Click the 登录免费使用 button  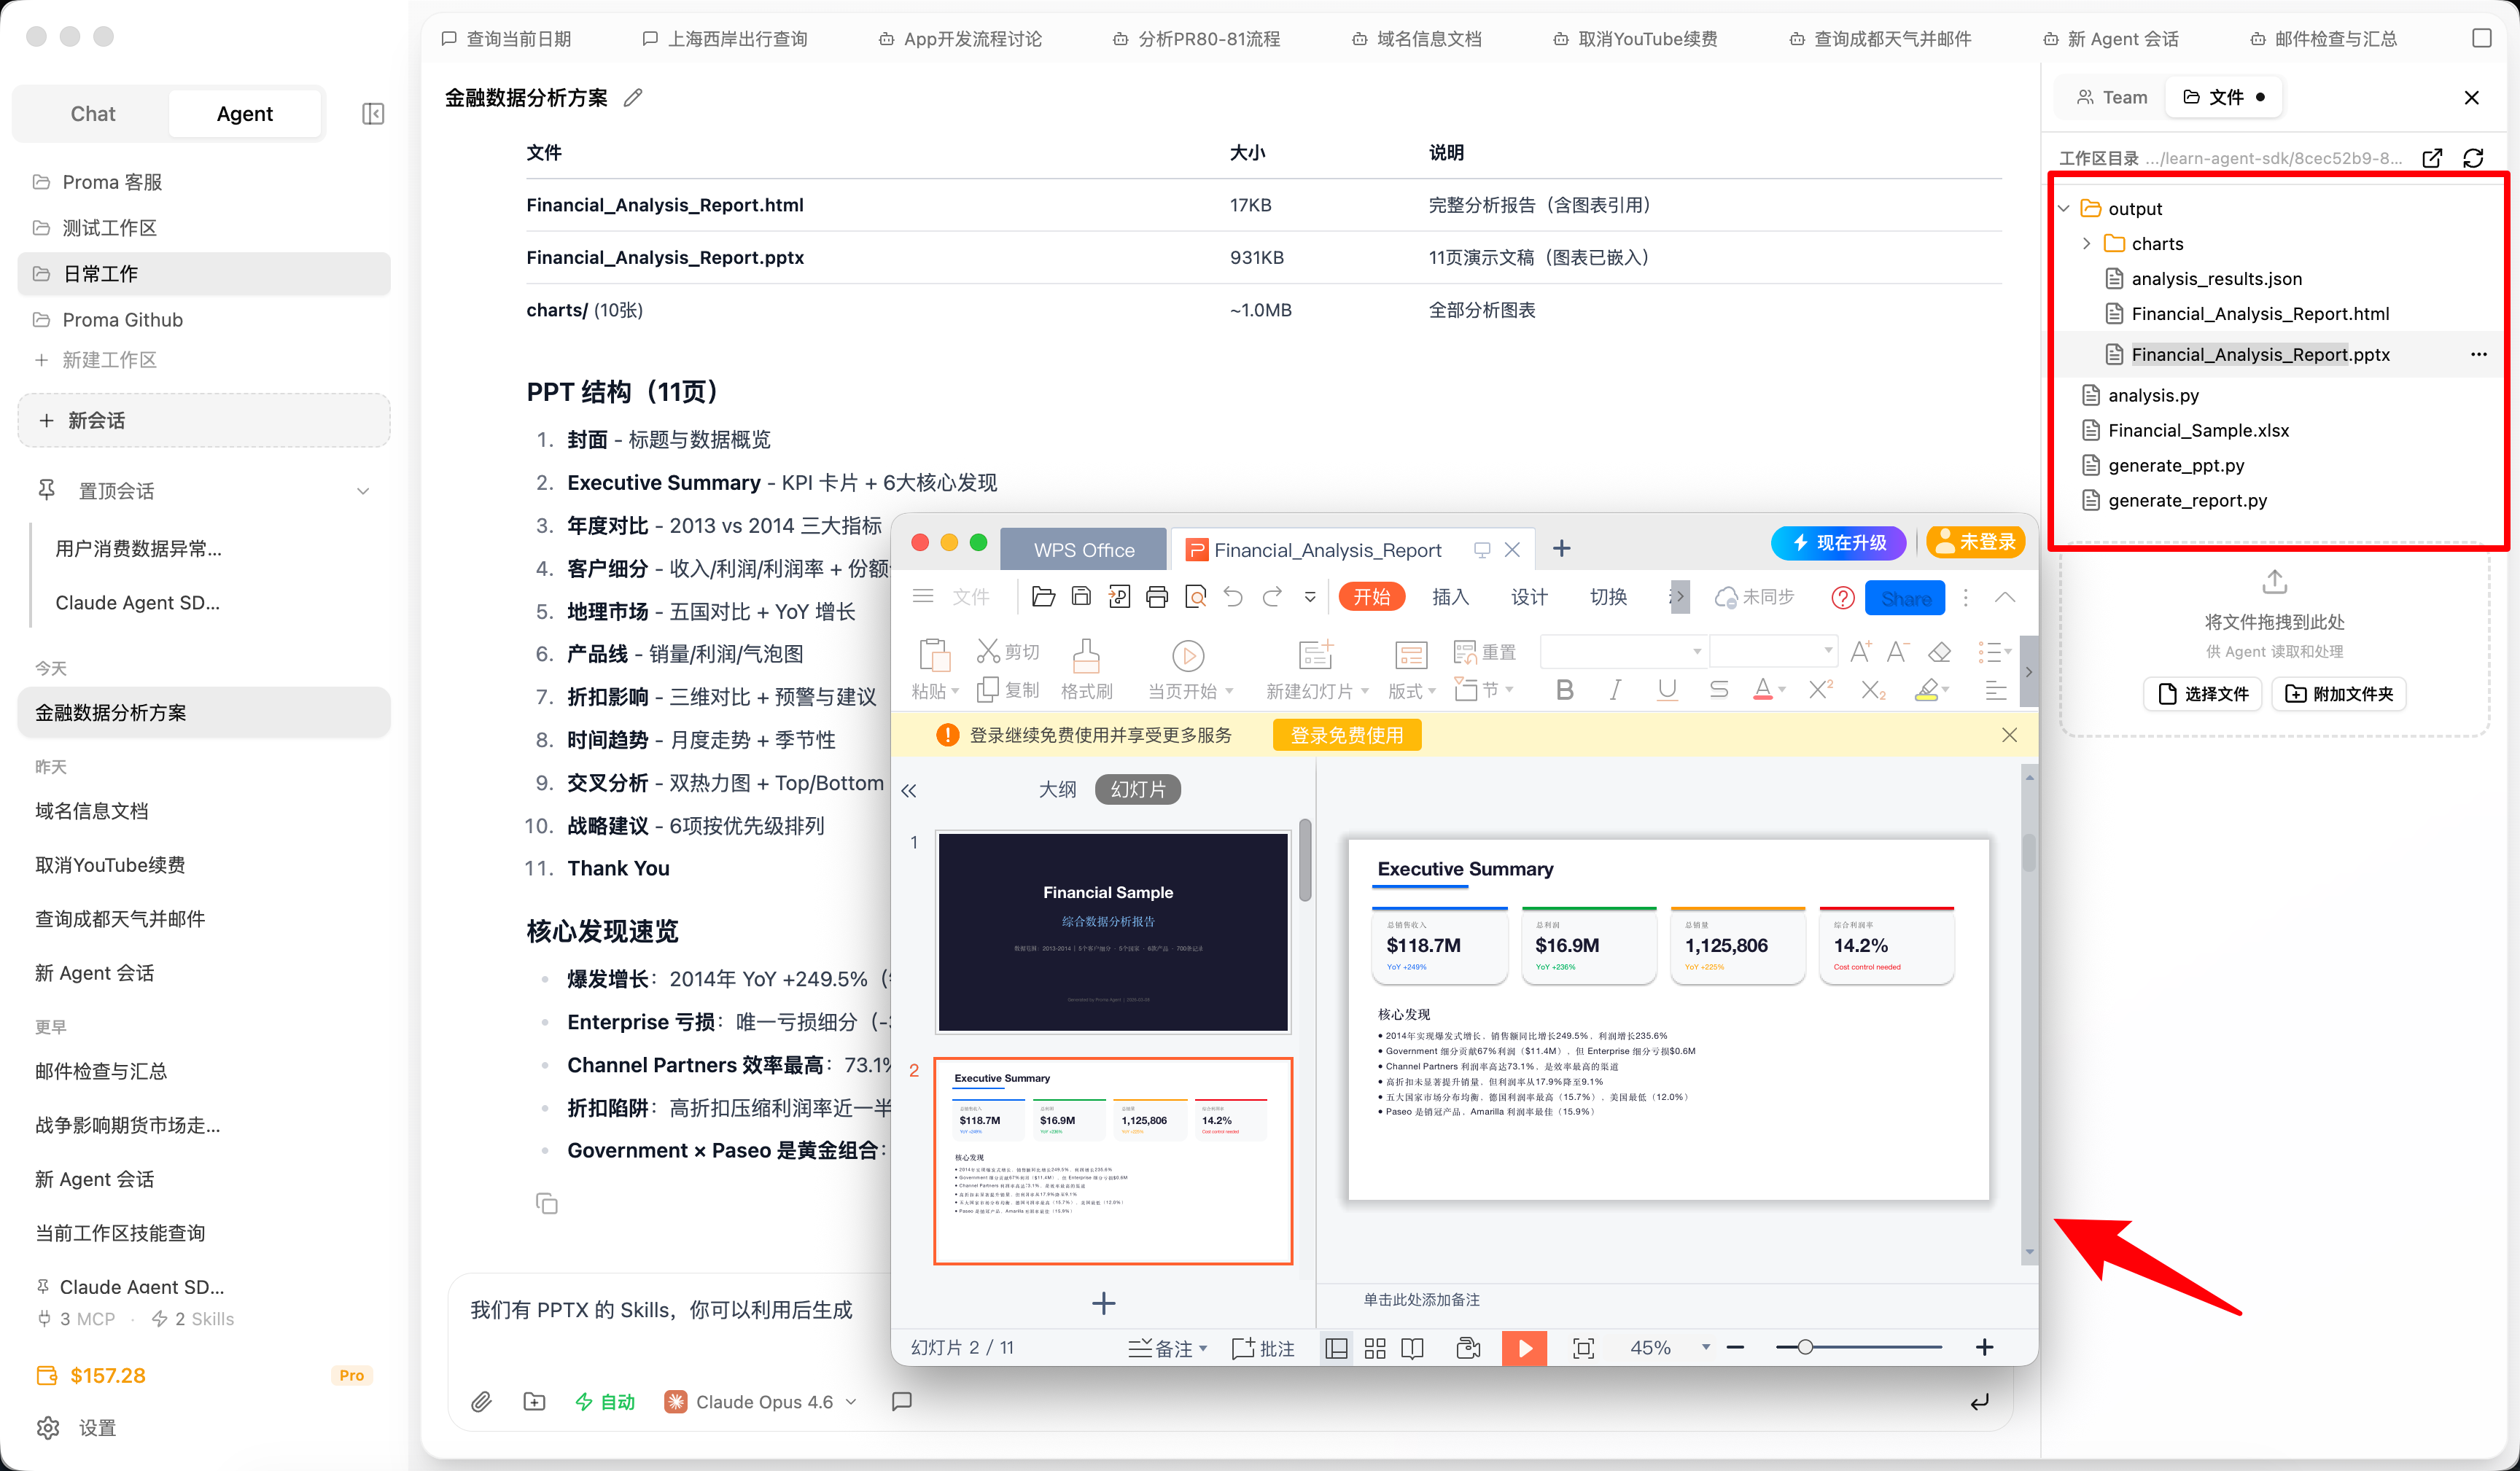(1347, 735)
